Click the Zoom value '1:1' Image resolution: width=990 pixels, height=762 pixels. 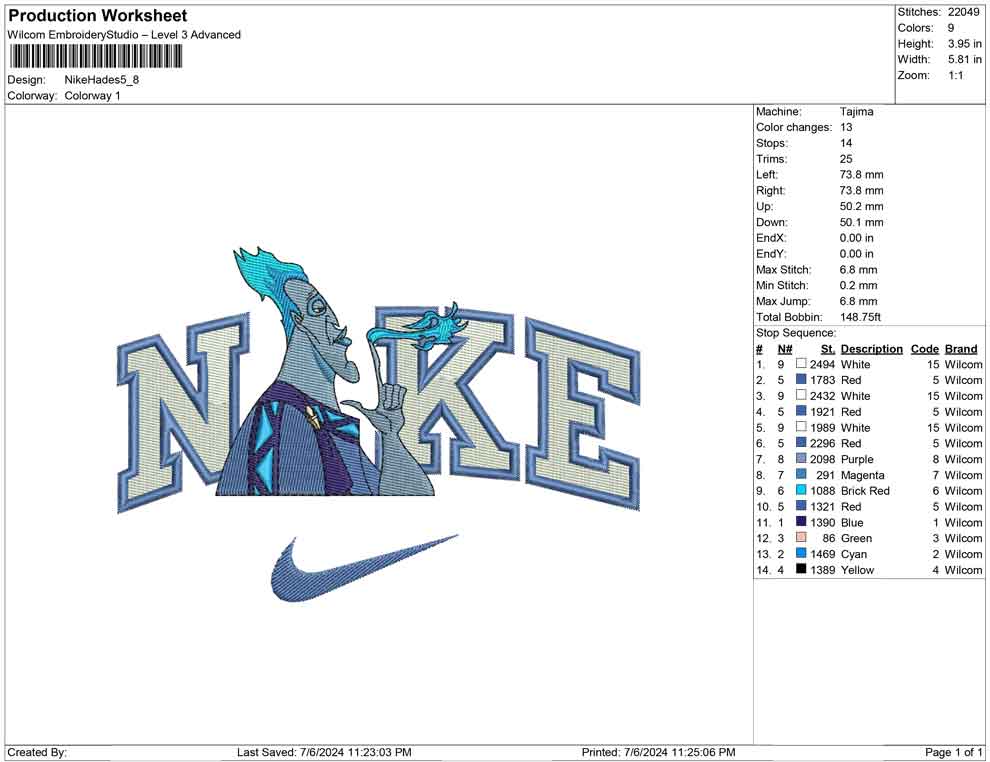tap(955, 75)
